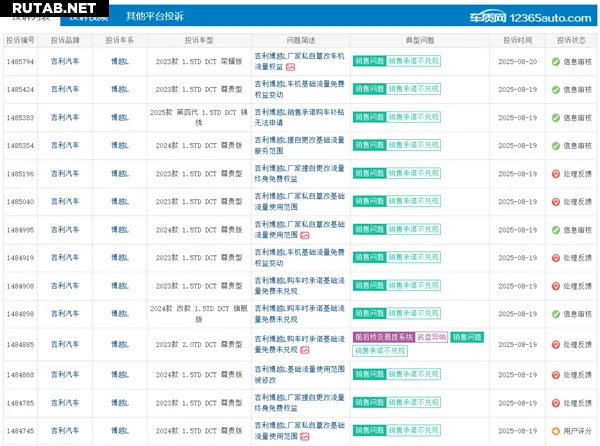Click the 投诉状态 column header
The height and width of the screenshot is (446, 600).
[x=571, y=40]
